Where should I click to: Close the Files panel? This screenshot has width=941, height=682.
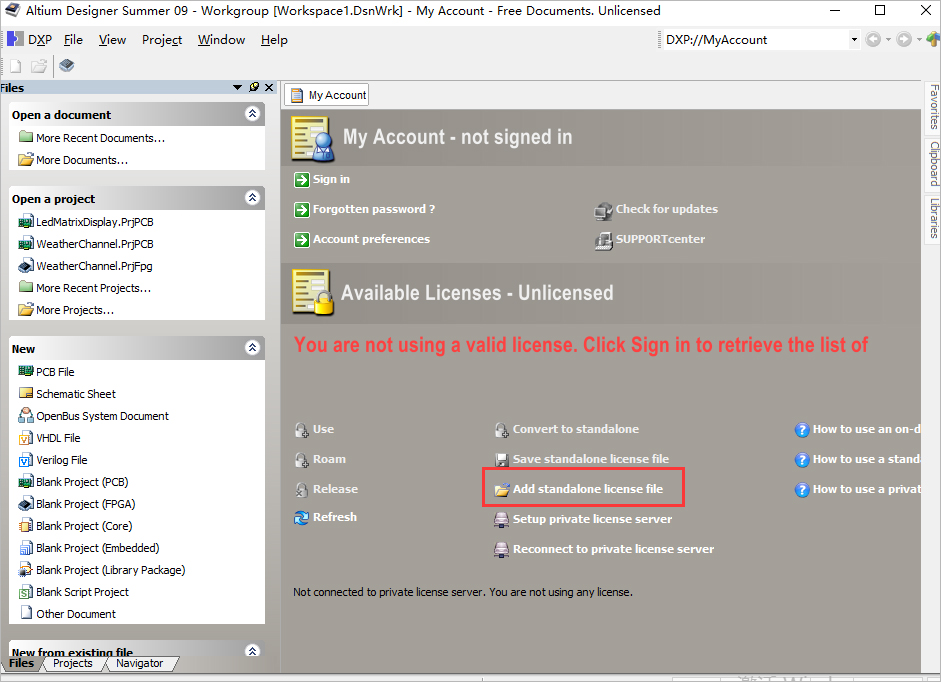coord(269,88)
